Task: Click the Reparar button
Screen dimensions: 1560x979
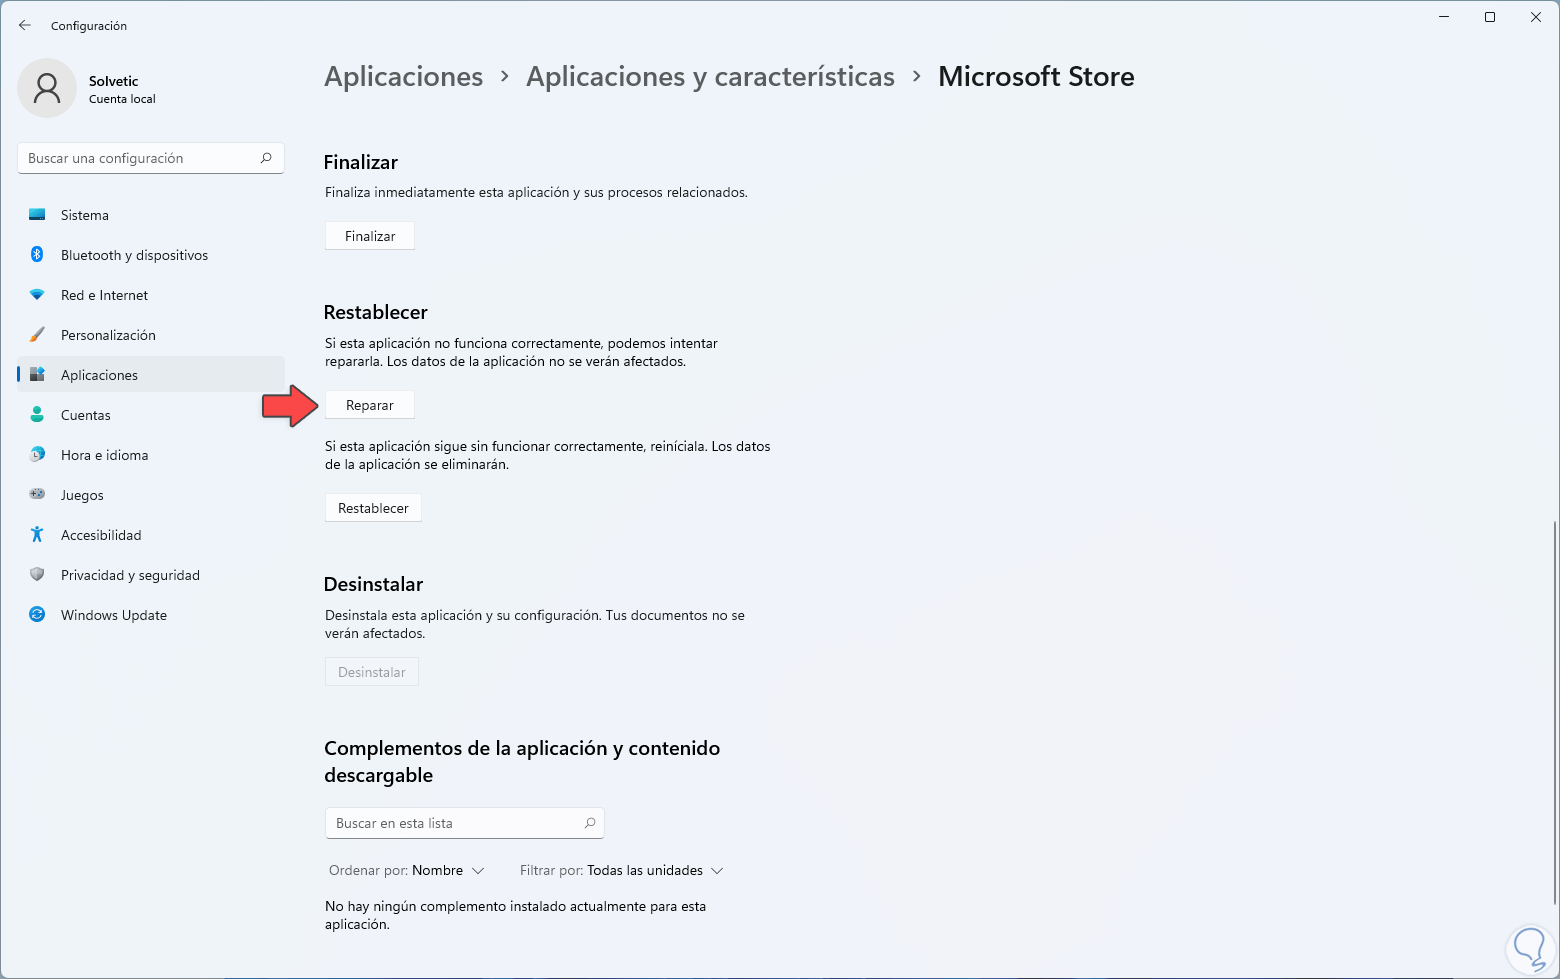Action: (x=370, y=405)
